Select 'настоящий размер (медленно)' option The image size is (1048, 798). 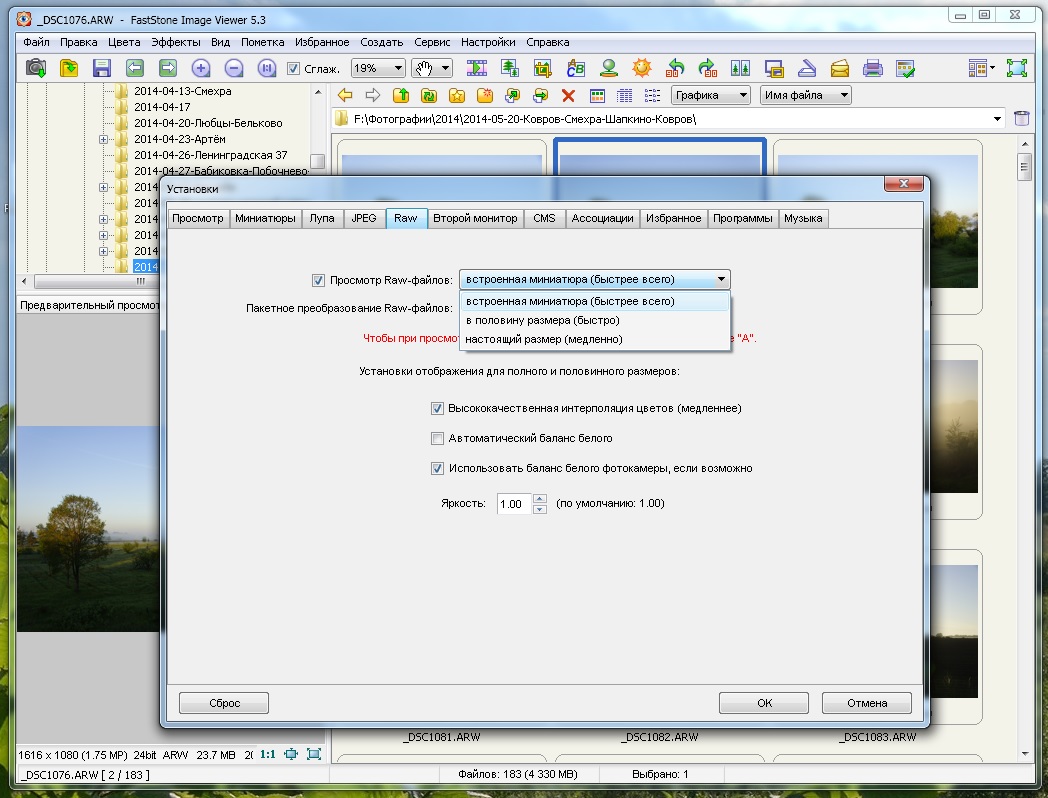pos(595,340)
